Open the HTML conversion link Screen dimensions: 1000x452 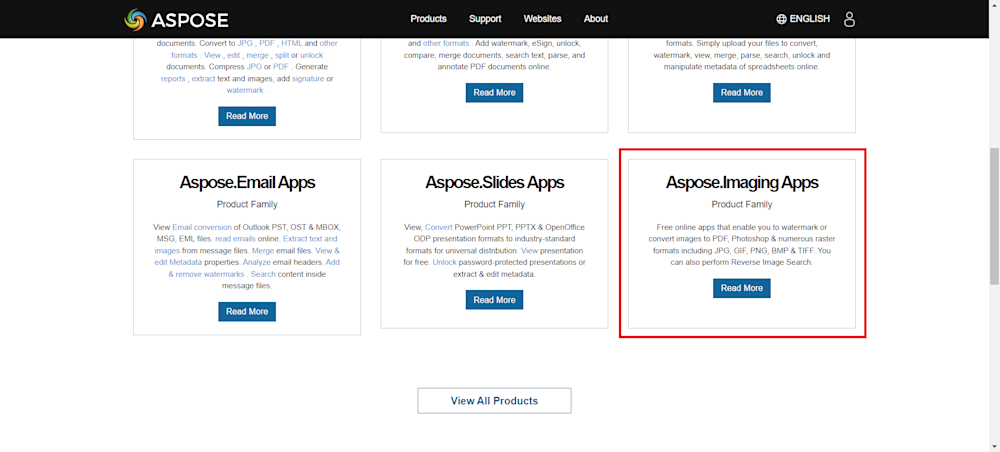click(x=292, y=43)
